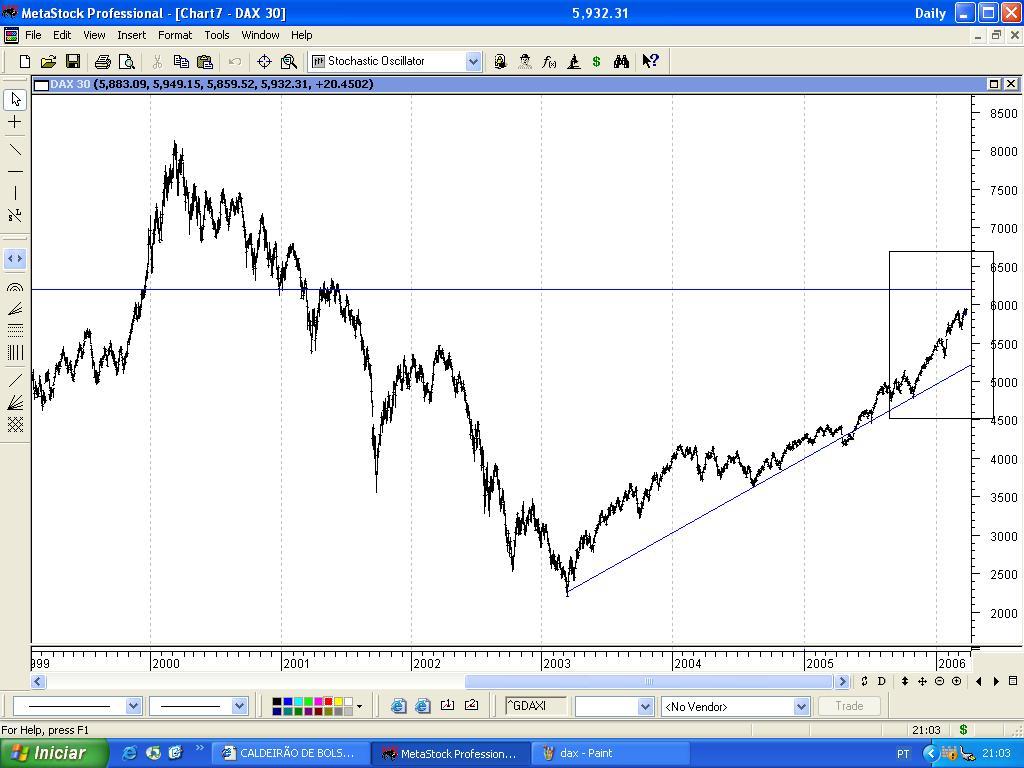The height and width of the screenshot is (768, 1024).
Task: Select the Fibonacci Retracement lines tool
Action: 15,330
